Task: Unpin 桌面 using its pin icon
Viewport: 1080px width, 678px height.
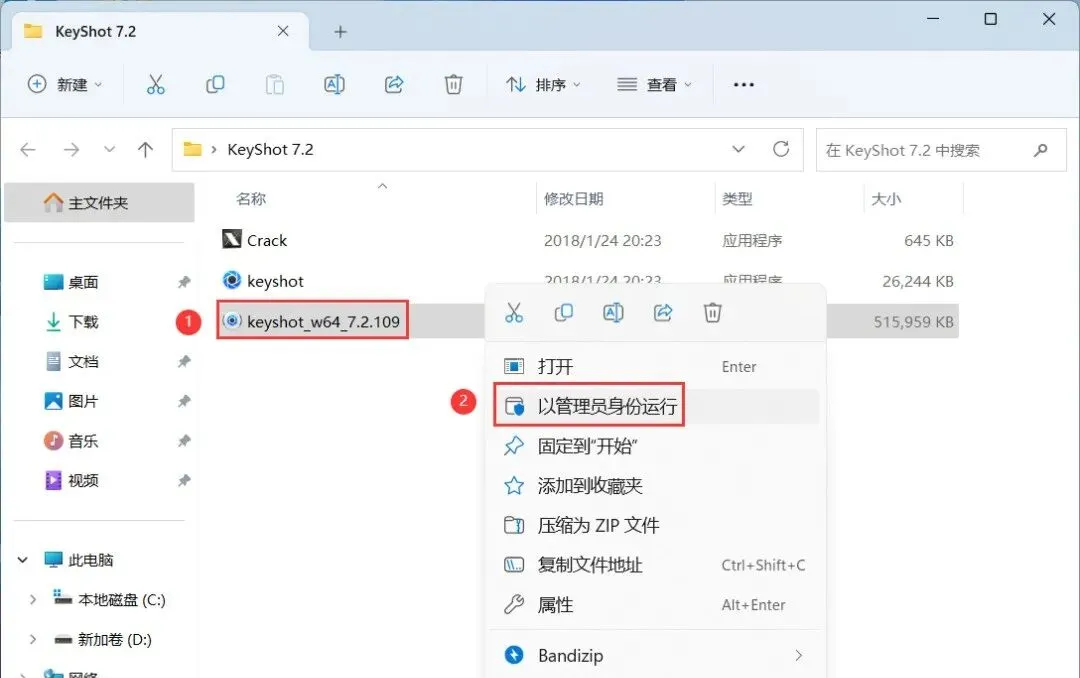Action: [x=184, y=282]
